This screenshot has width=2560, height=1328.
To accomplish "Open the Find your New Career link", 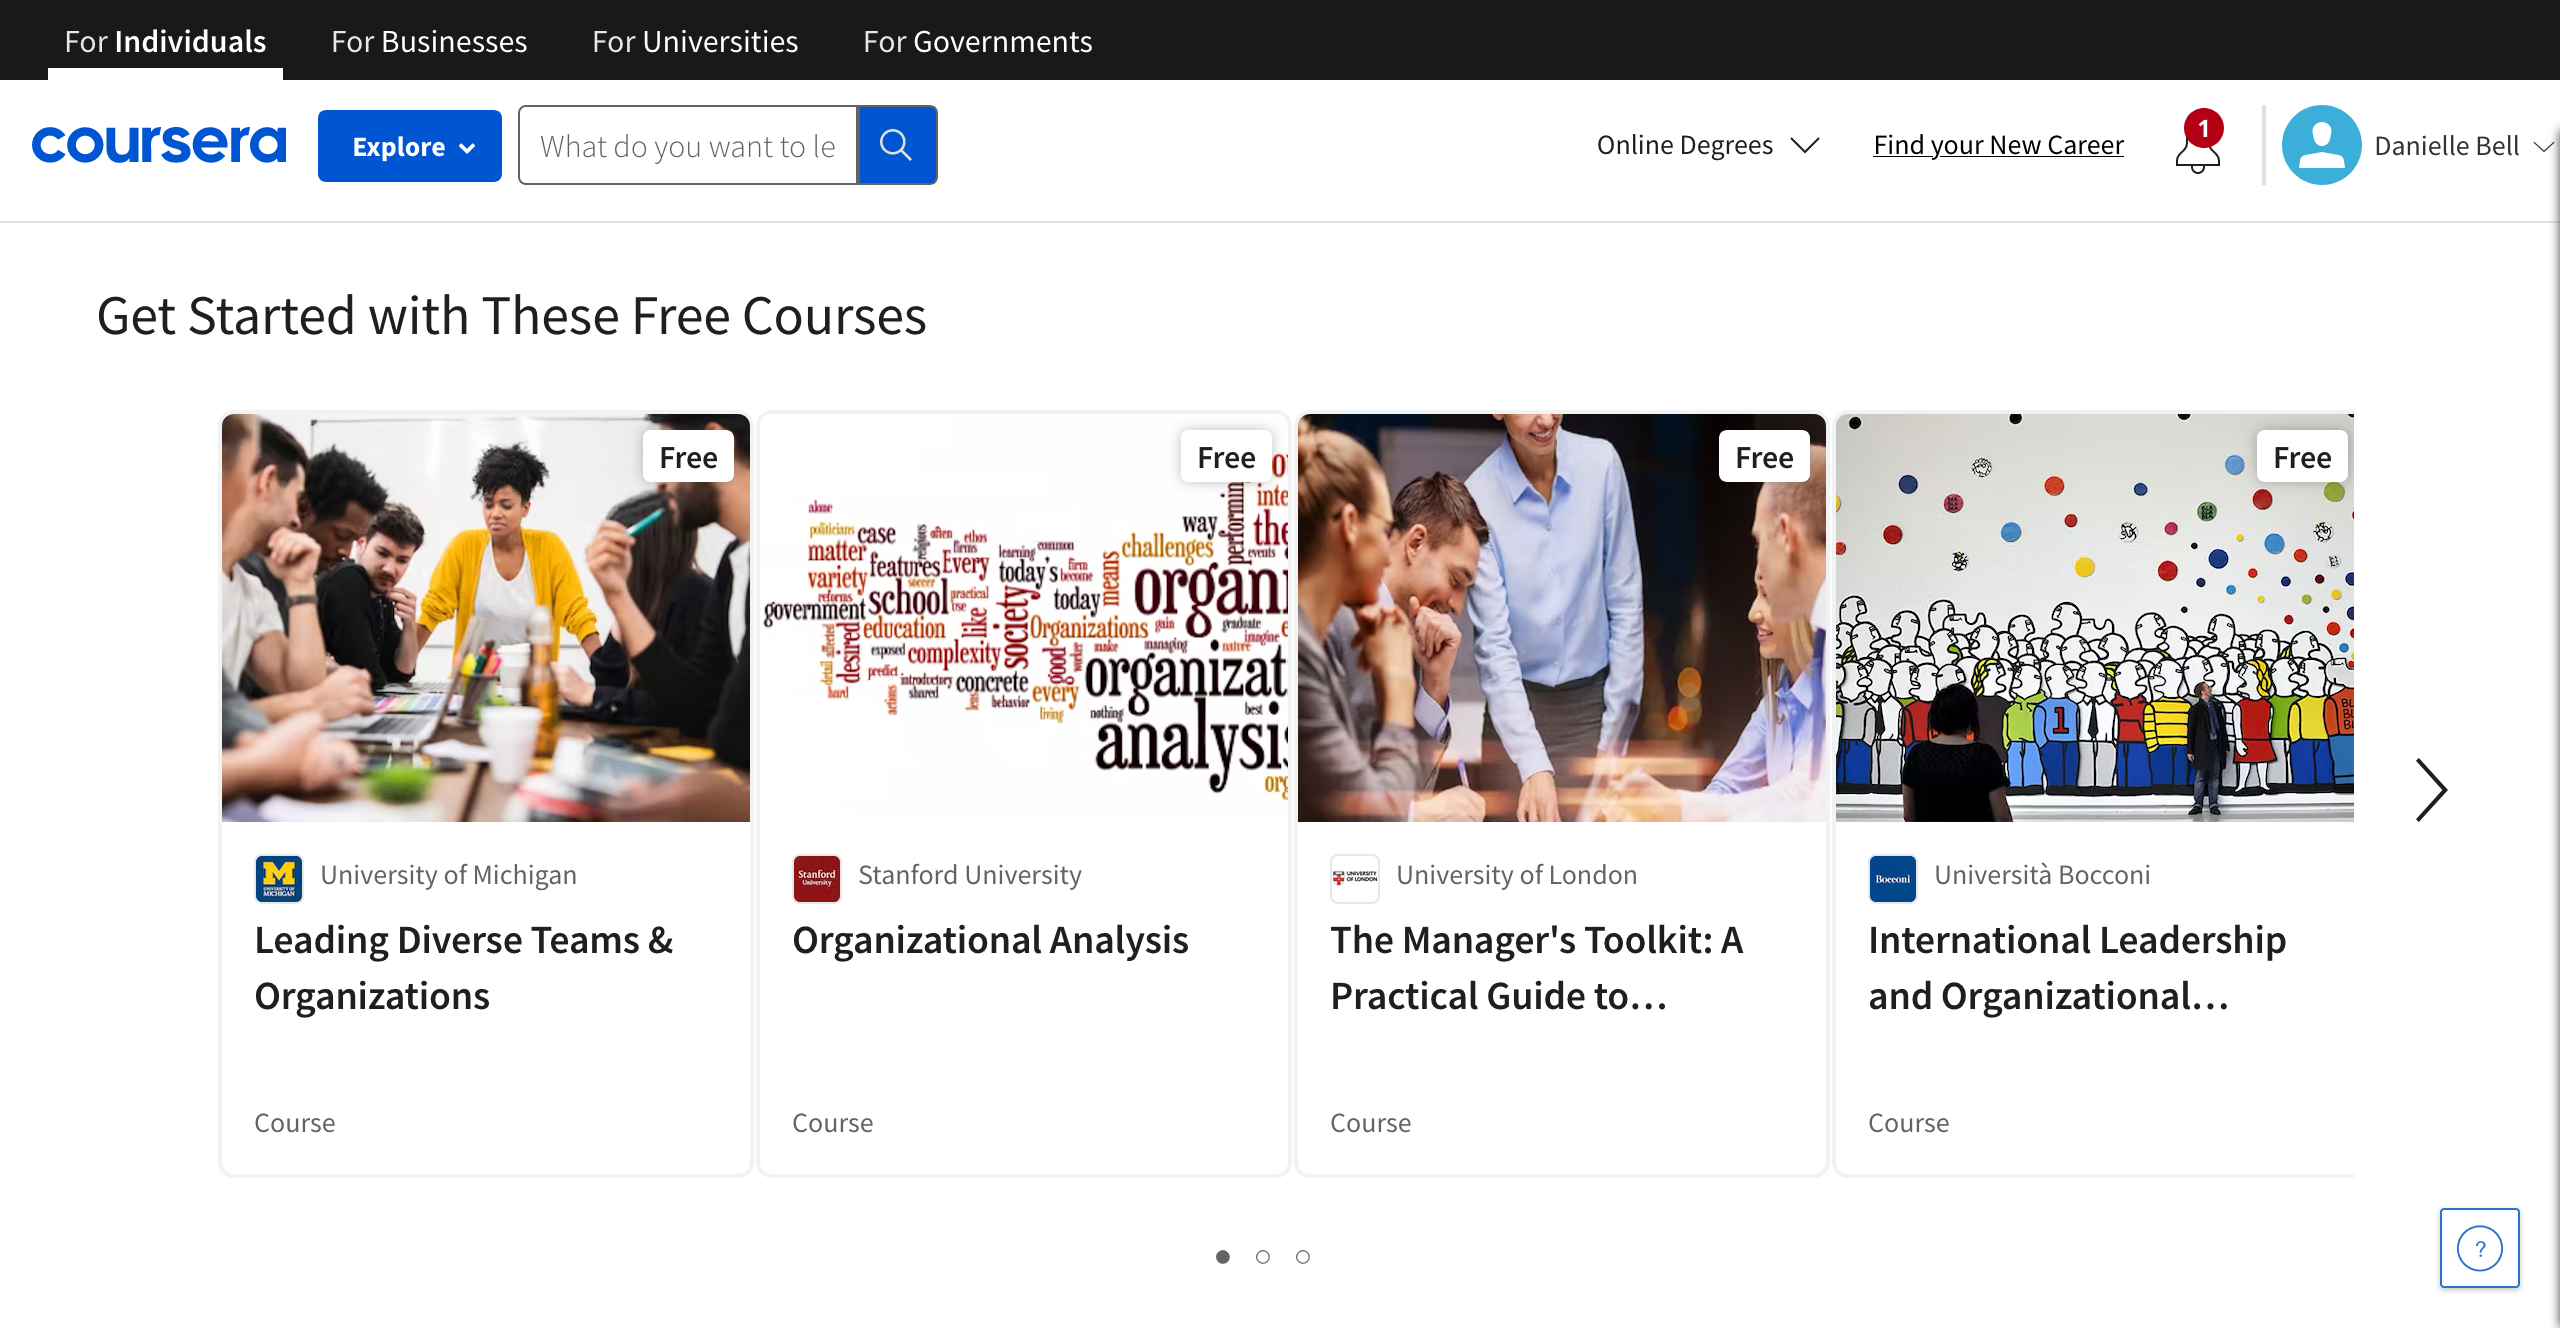I will tap(1998, 145).
